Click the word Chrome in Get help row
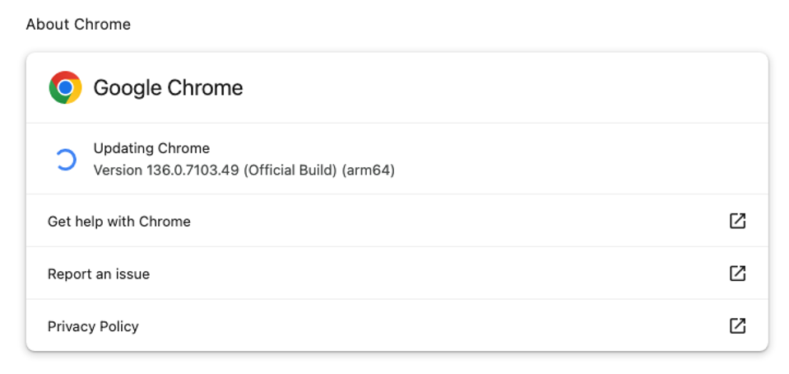Screen dimensions: 789x374 (x=165, y=221)
